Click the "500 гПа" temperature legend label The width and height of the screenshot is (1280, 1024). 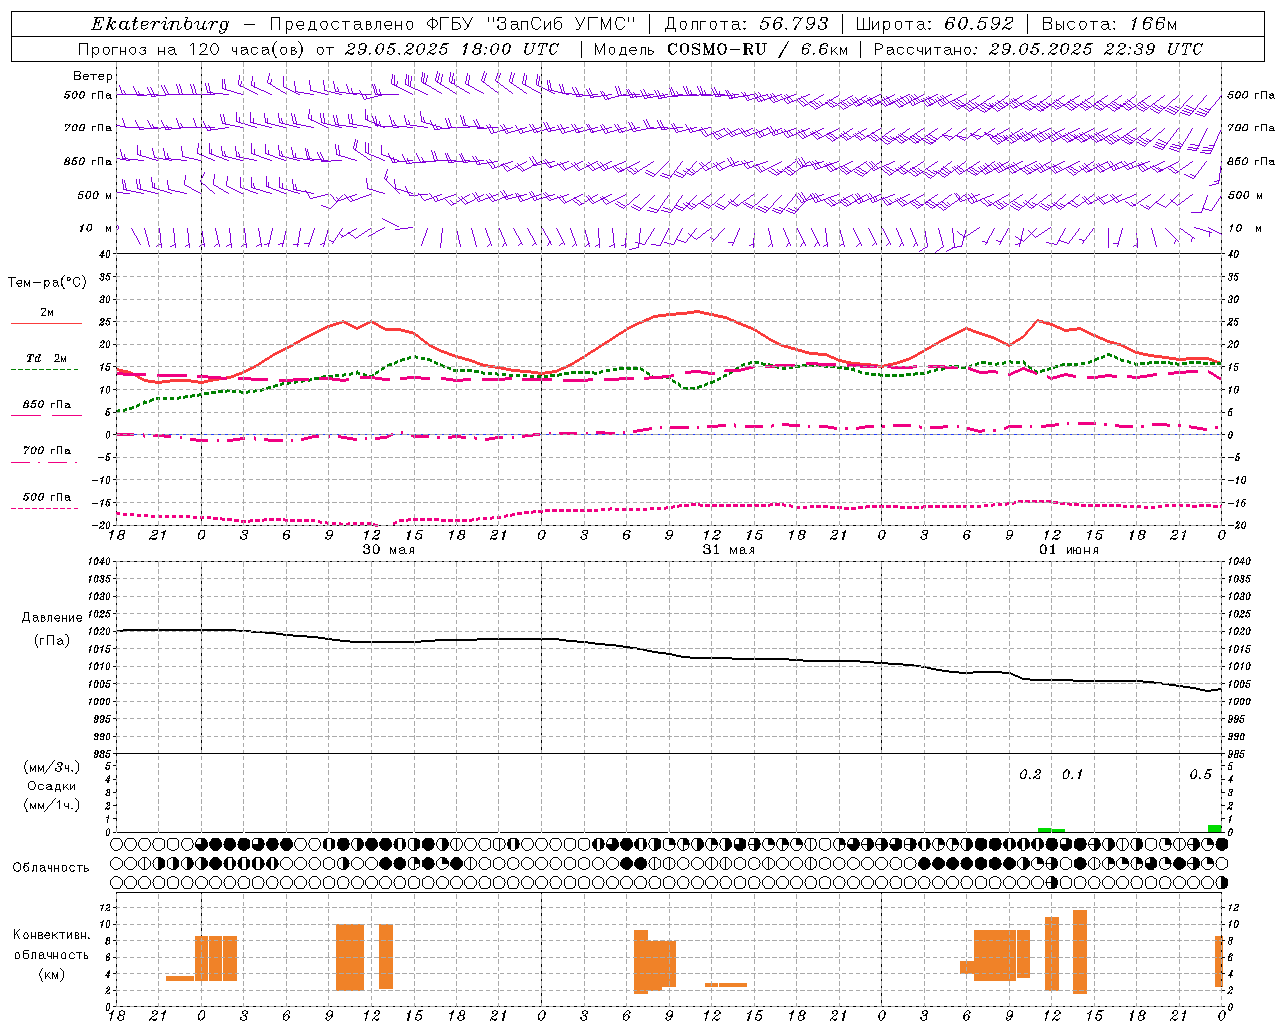[x=46, y=497]
